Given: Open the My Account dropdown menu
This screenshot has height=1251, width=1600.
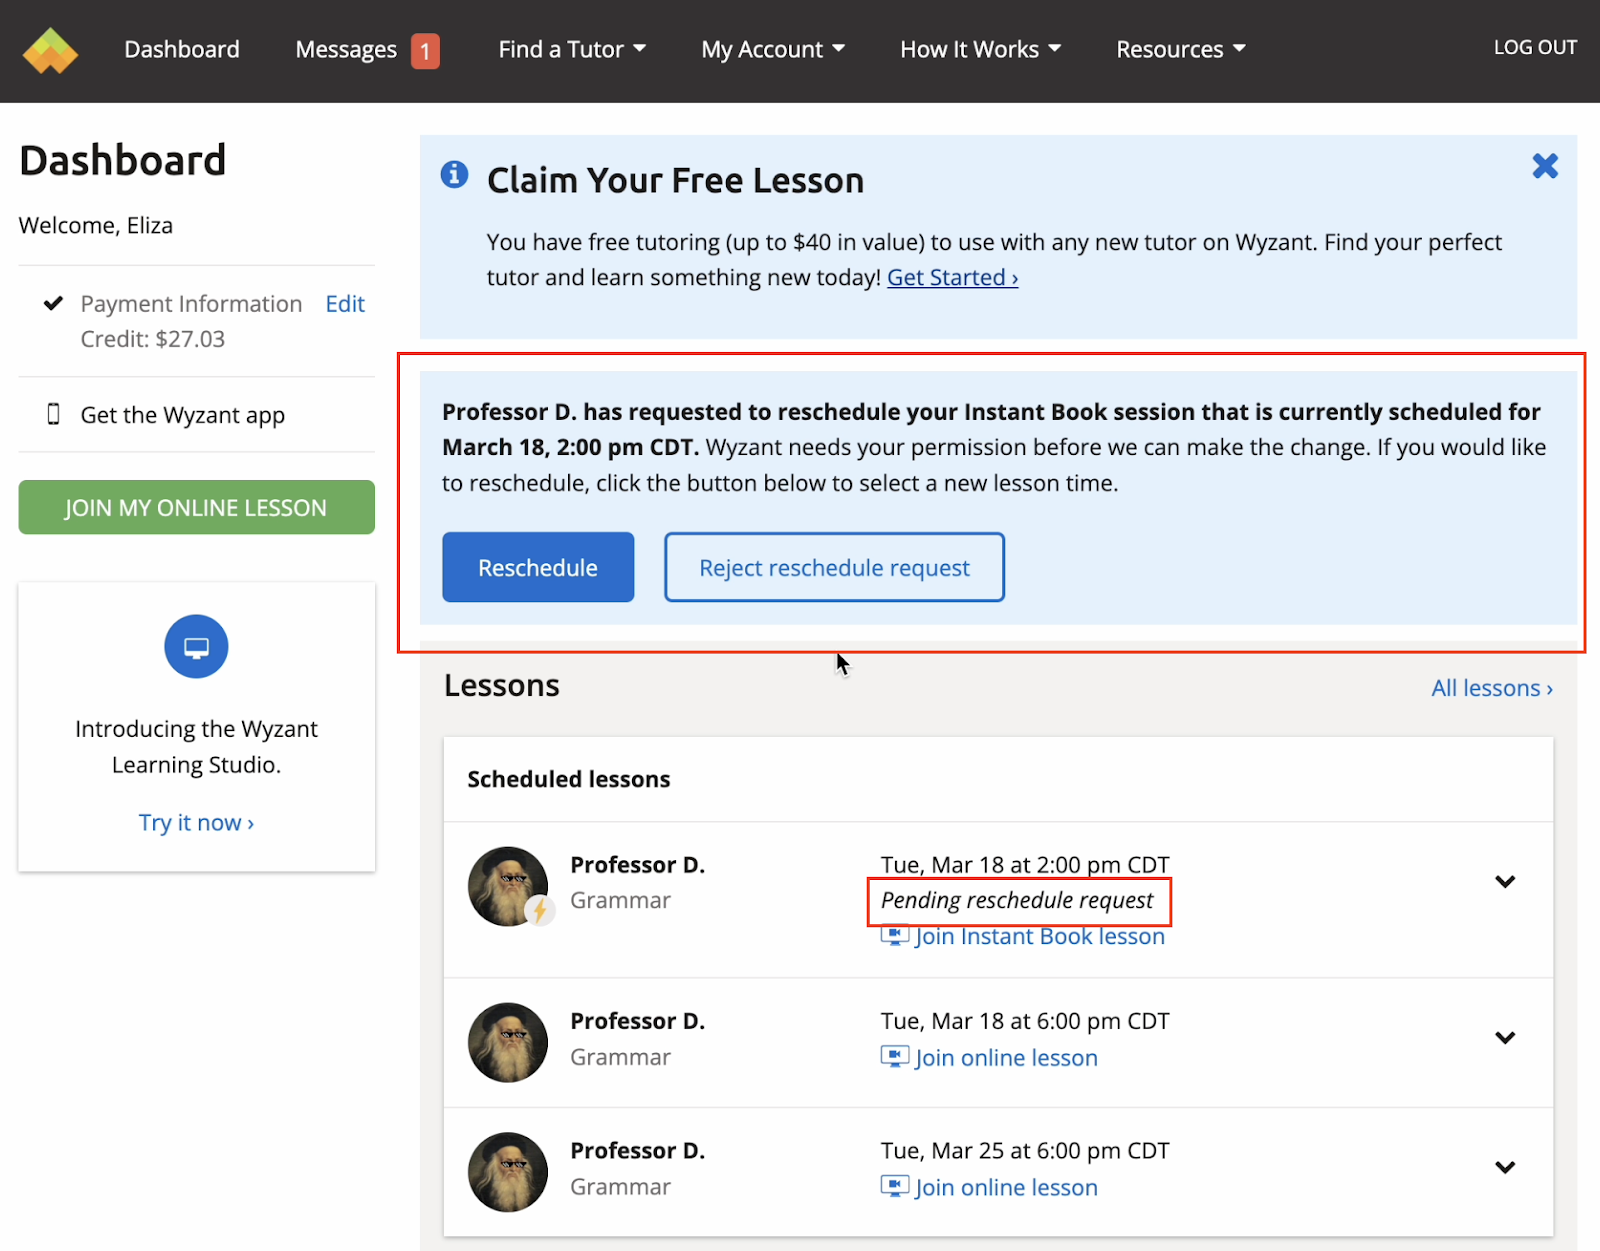Looking at the screenshot, I should 773,49.
